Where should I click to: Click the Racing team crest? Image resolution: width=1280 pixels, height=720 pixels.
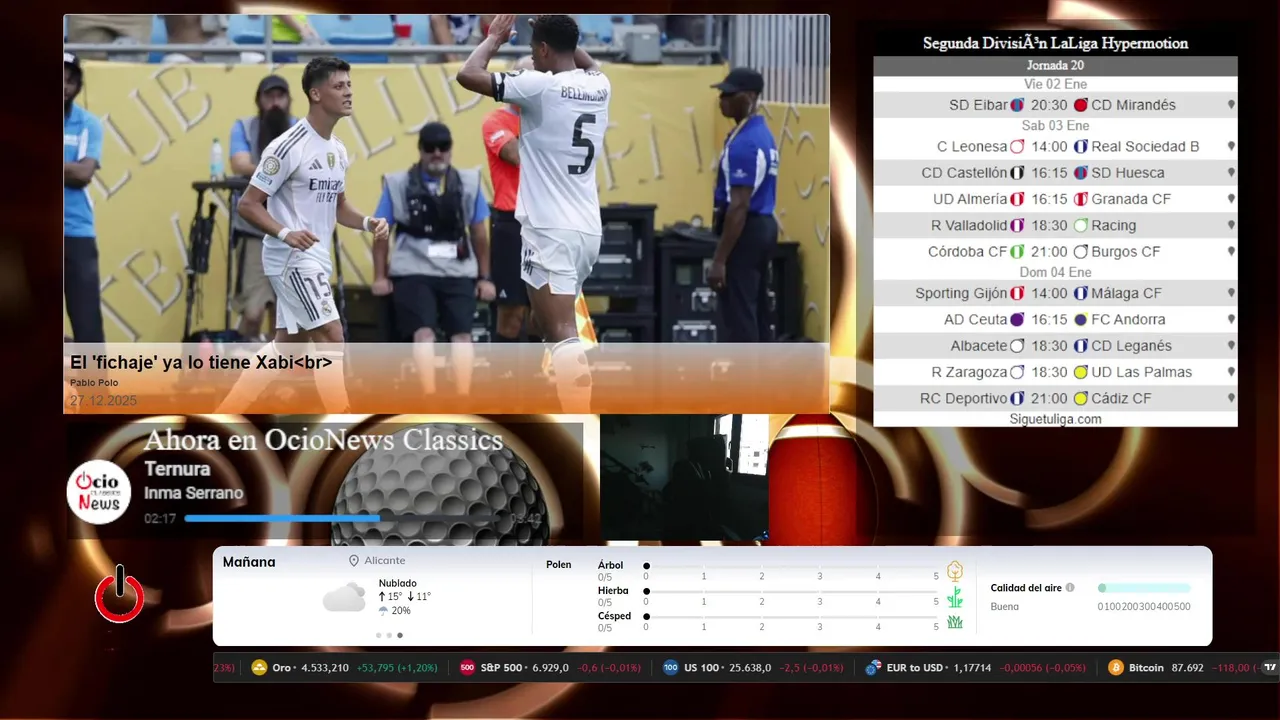pos(1080,225)
